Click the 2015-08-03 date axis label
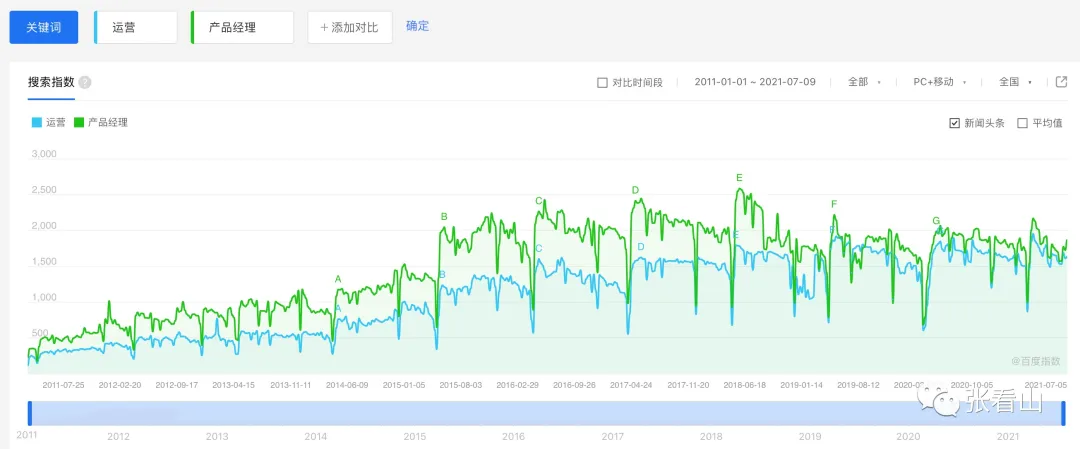This screenshot has height=449, width=1080. 461,385
